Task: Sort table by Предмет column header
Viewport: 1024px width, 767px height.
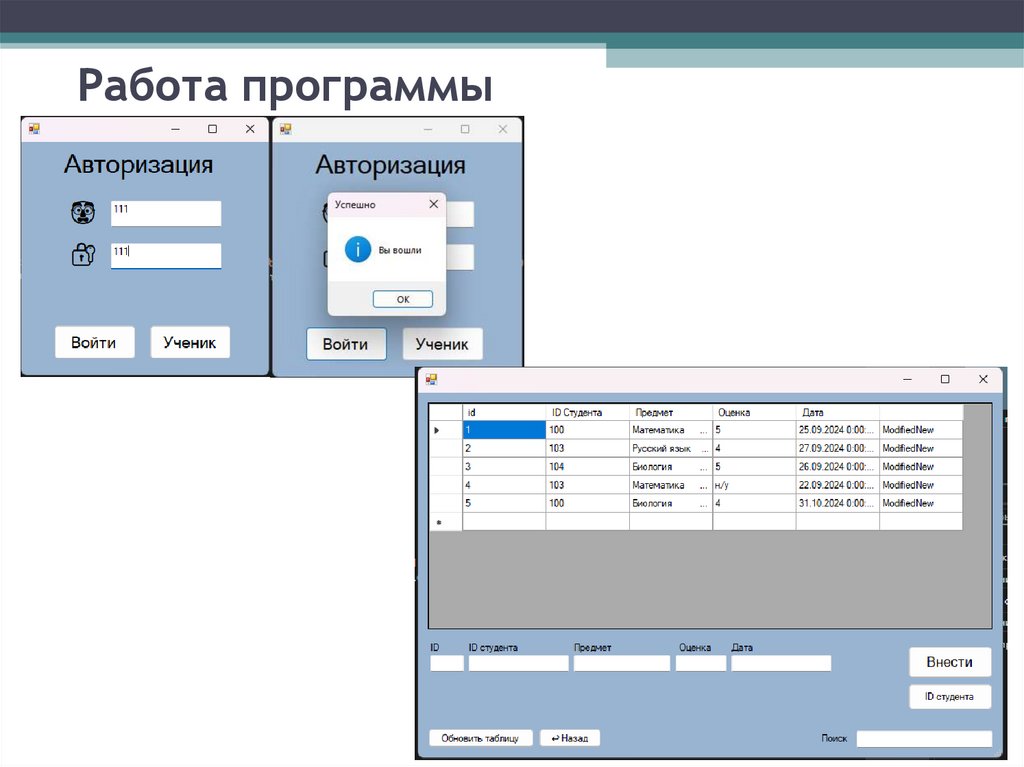Action: pos(671,412)
